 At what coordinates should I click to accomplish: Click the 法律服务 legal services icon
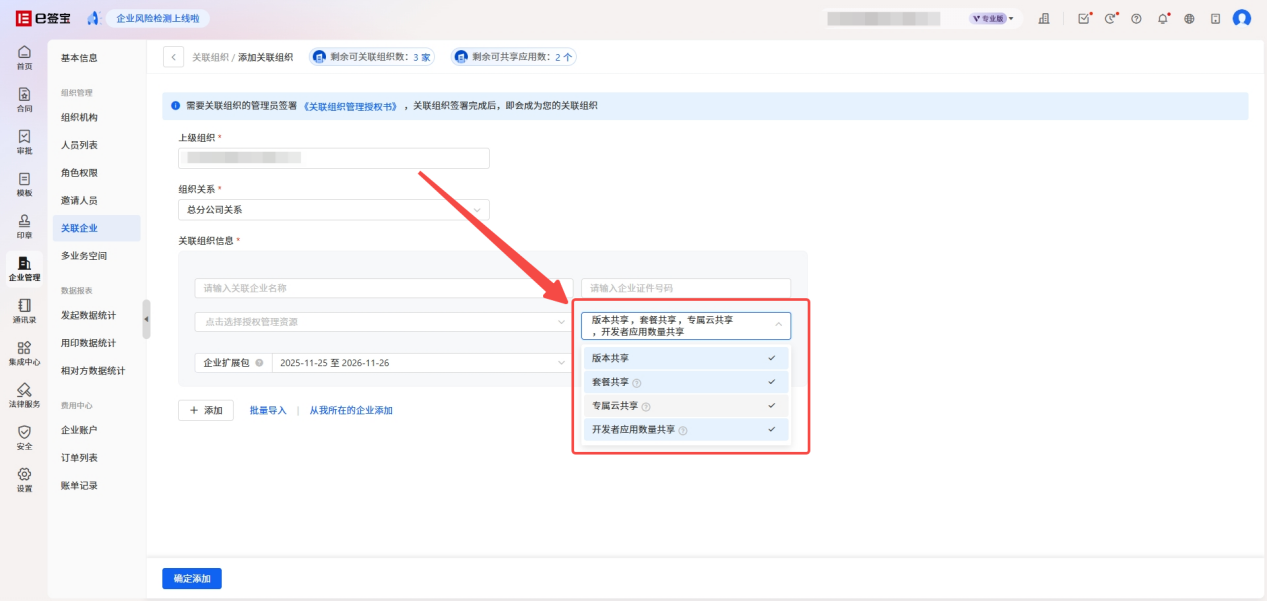24,394
